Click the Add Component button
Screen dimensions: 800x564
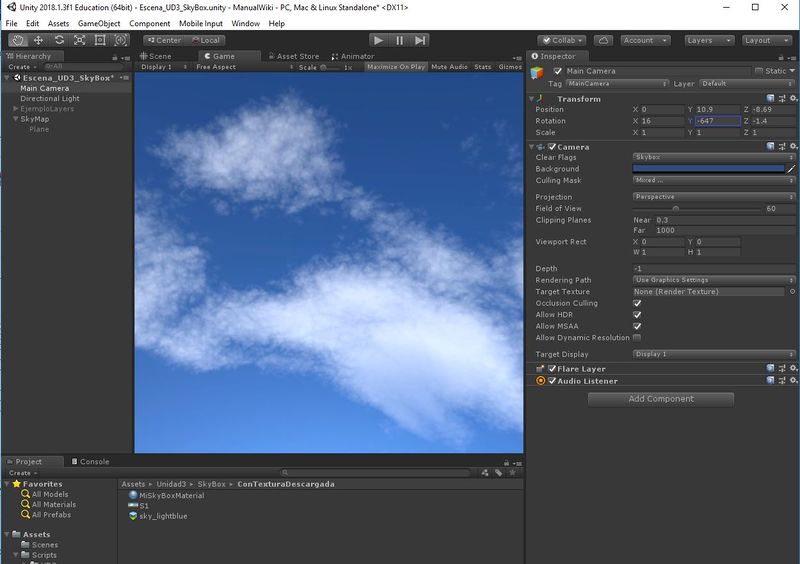tap(661, 399)
